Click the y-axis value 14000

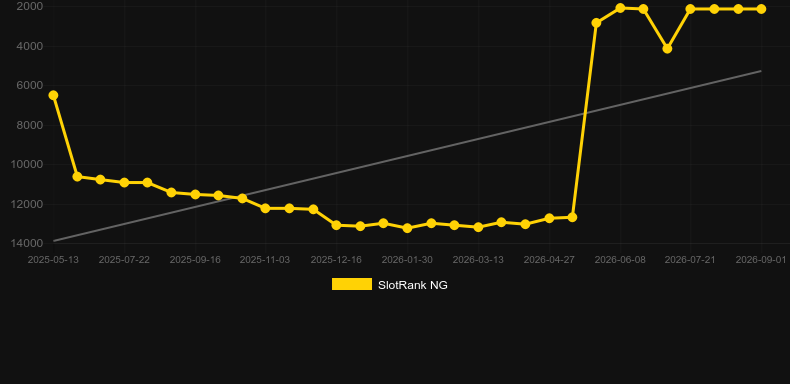pyautogui.click(x=27, y=243)
